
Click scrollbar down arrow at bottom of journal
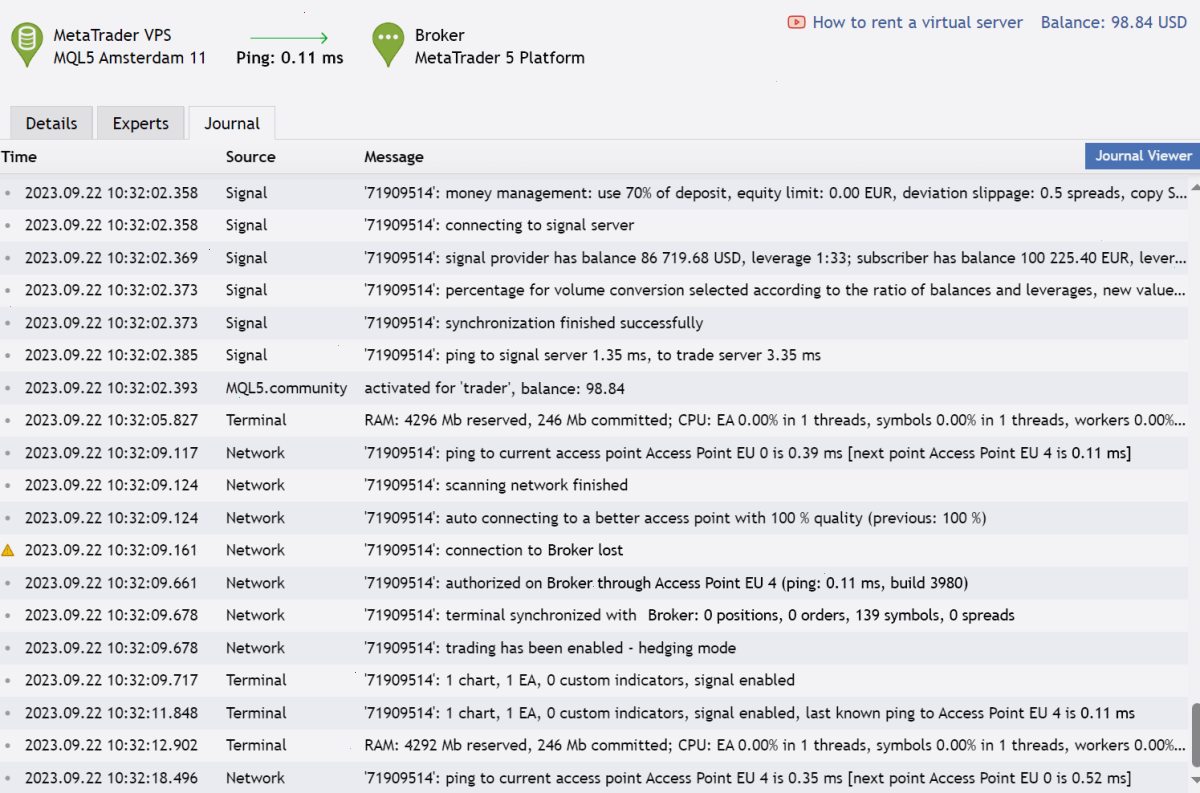(x=1193, y=778)
